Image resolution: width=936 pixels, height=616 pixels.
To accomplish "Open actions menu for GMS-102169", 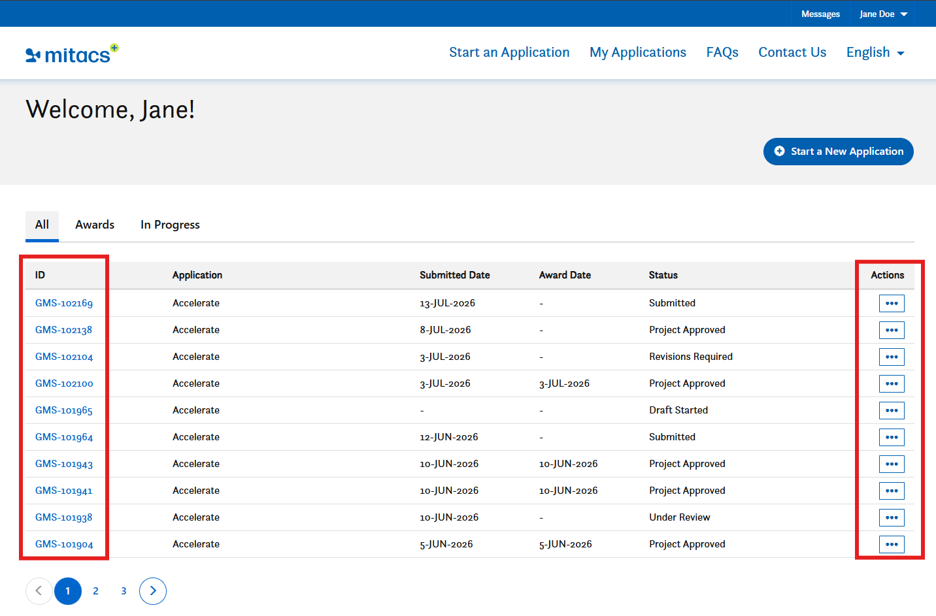I will click(891, 303).
